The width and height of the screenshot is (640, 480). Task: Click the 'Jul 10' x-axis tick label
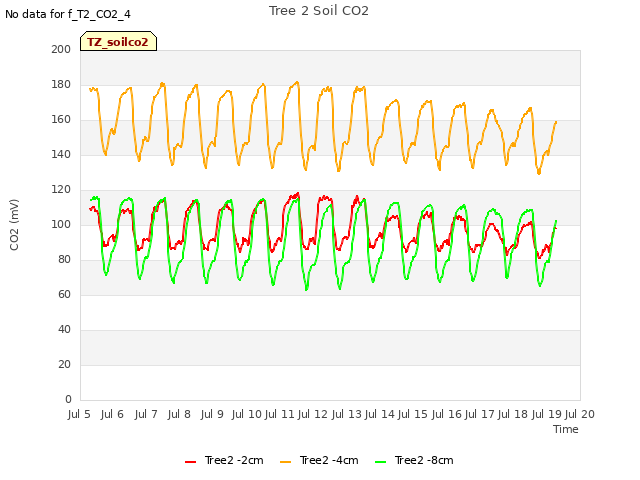(247, 414)
